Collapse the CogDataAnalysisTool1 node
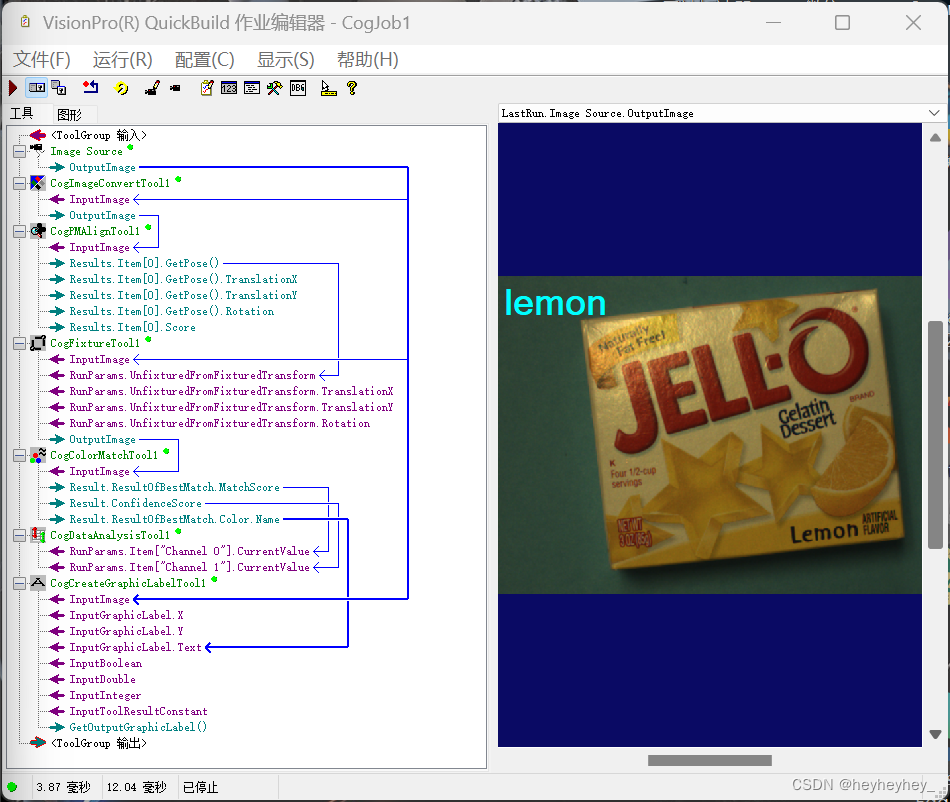The width and height of the screenshot is (950, 802). [x=19, y=535]
